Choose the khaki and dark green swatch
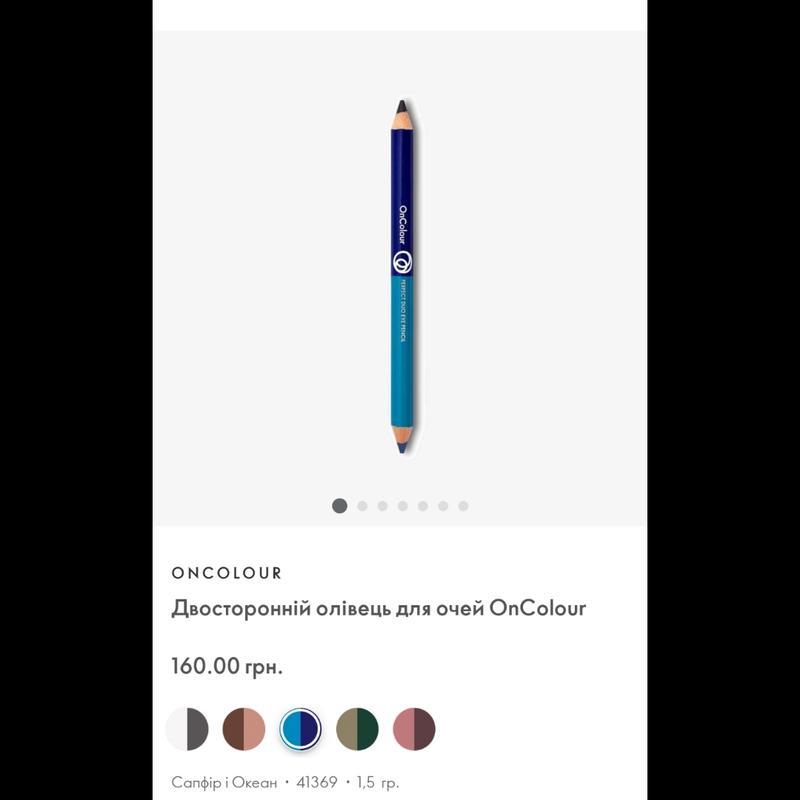Viewport: 800px width, 800px height. coord(357,729)
